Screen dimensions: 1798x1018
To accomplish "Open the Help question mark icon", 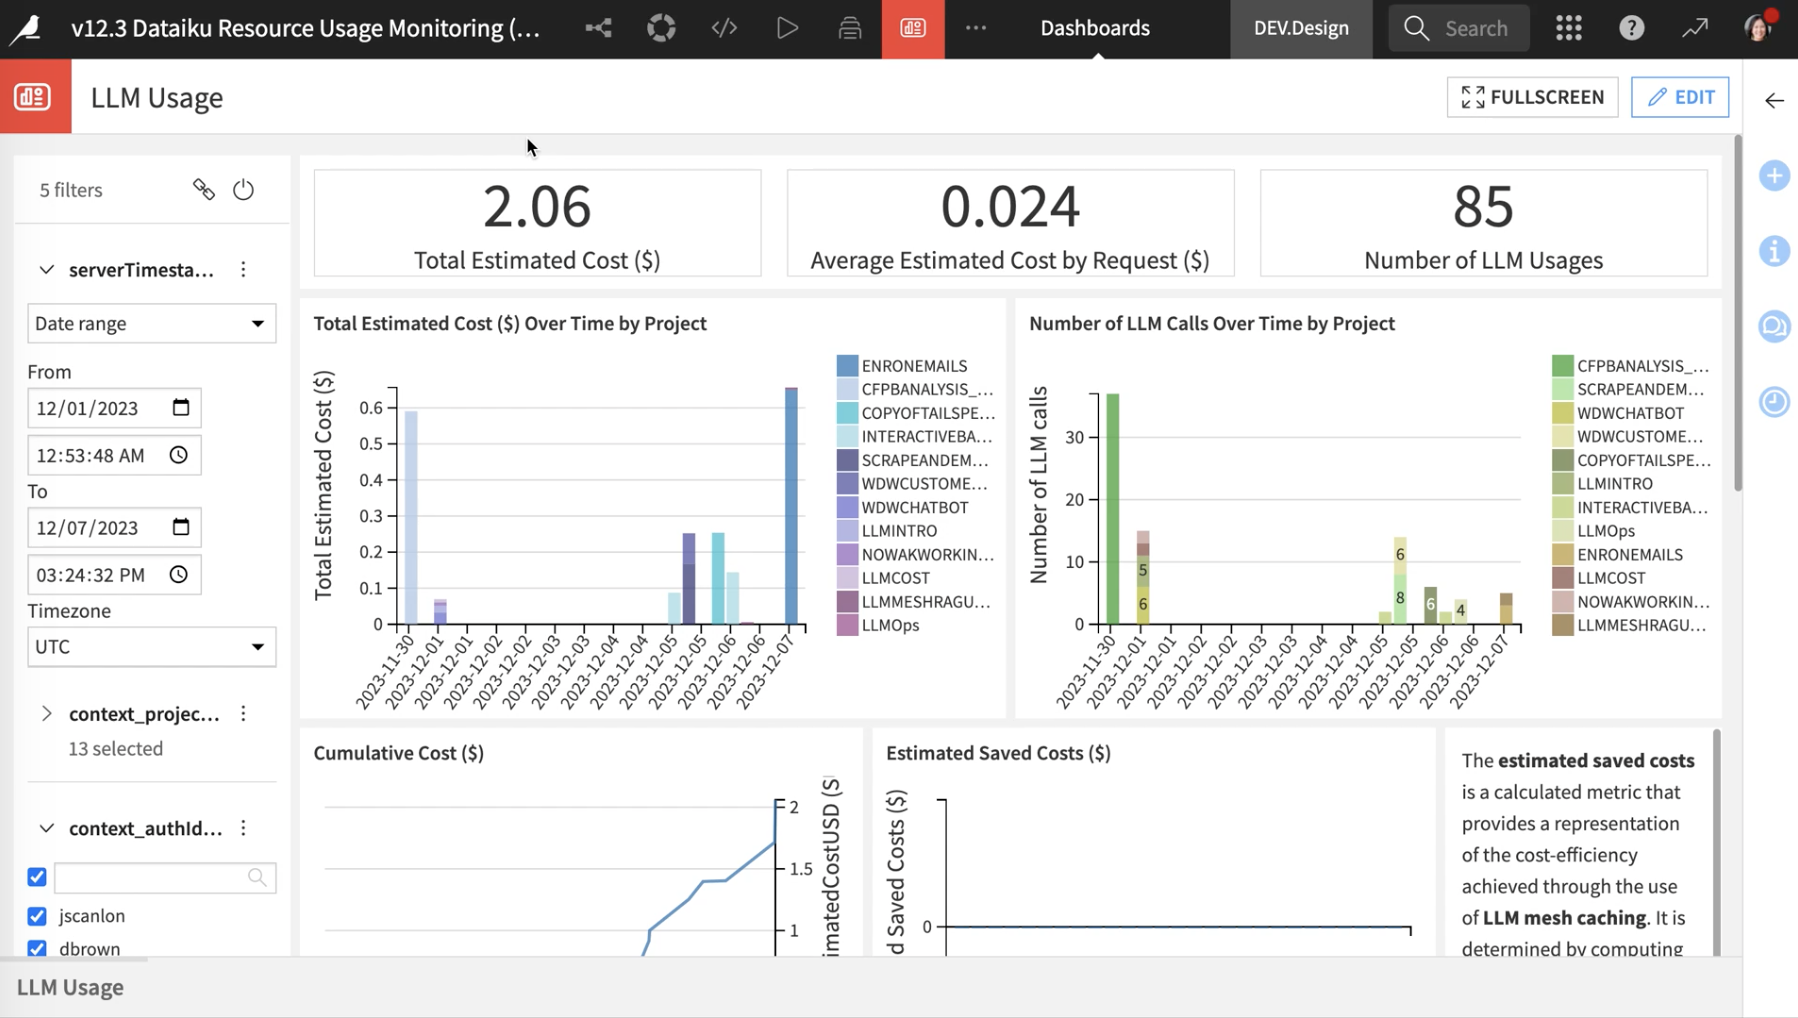I will tap(1632, 28).
